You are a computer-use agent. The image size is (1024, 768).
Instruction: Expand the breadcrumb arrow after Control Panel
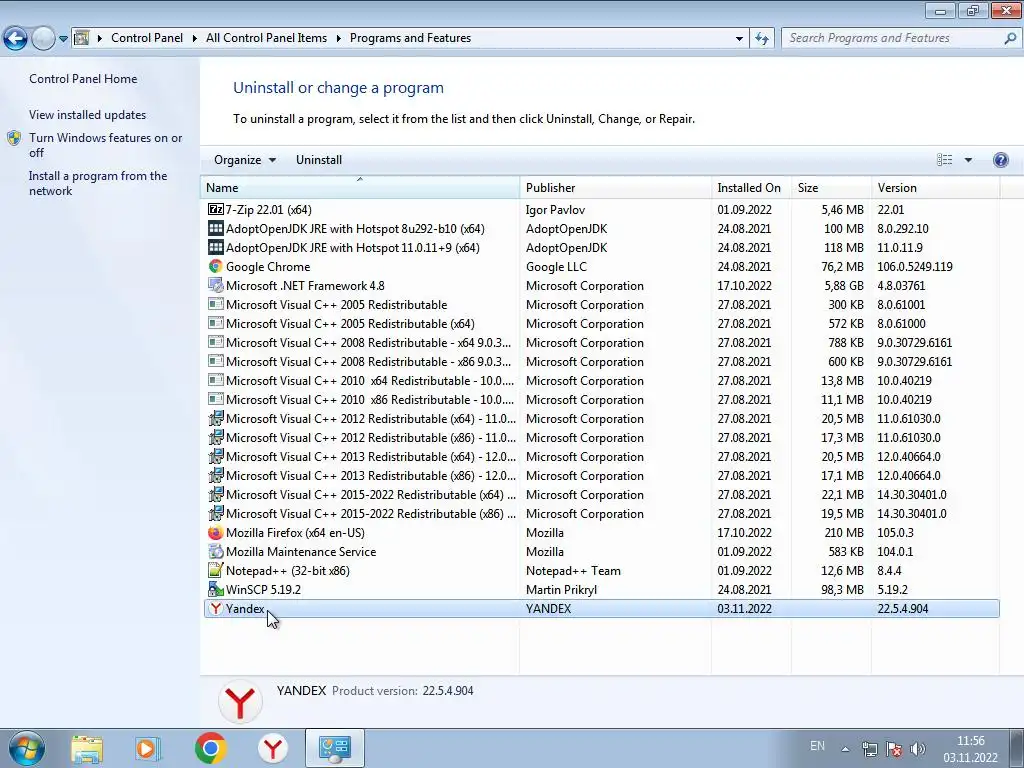[x=195, y=39]
